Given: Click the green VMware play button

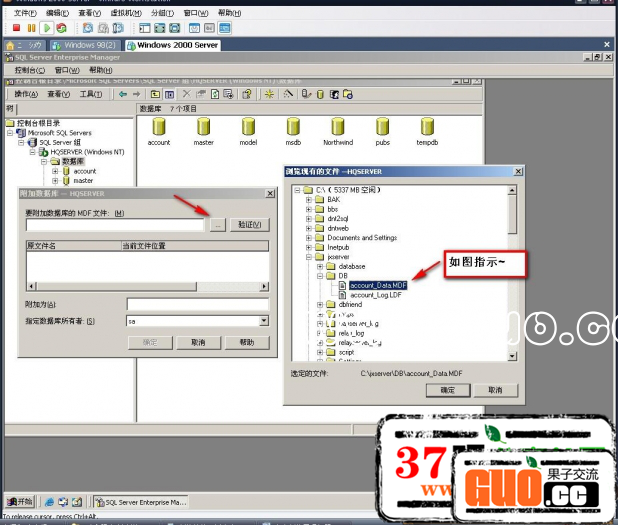Looking at the screenshot, I should coord(47,28).
